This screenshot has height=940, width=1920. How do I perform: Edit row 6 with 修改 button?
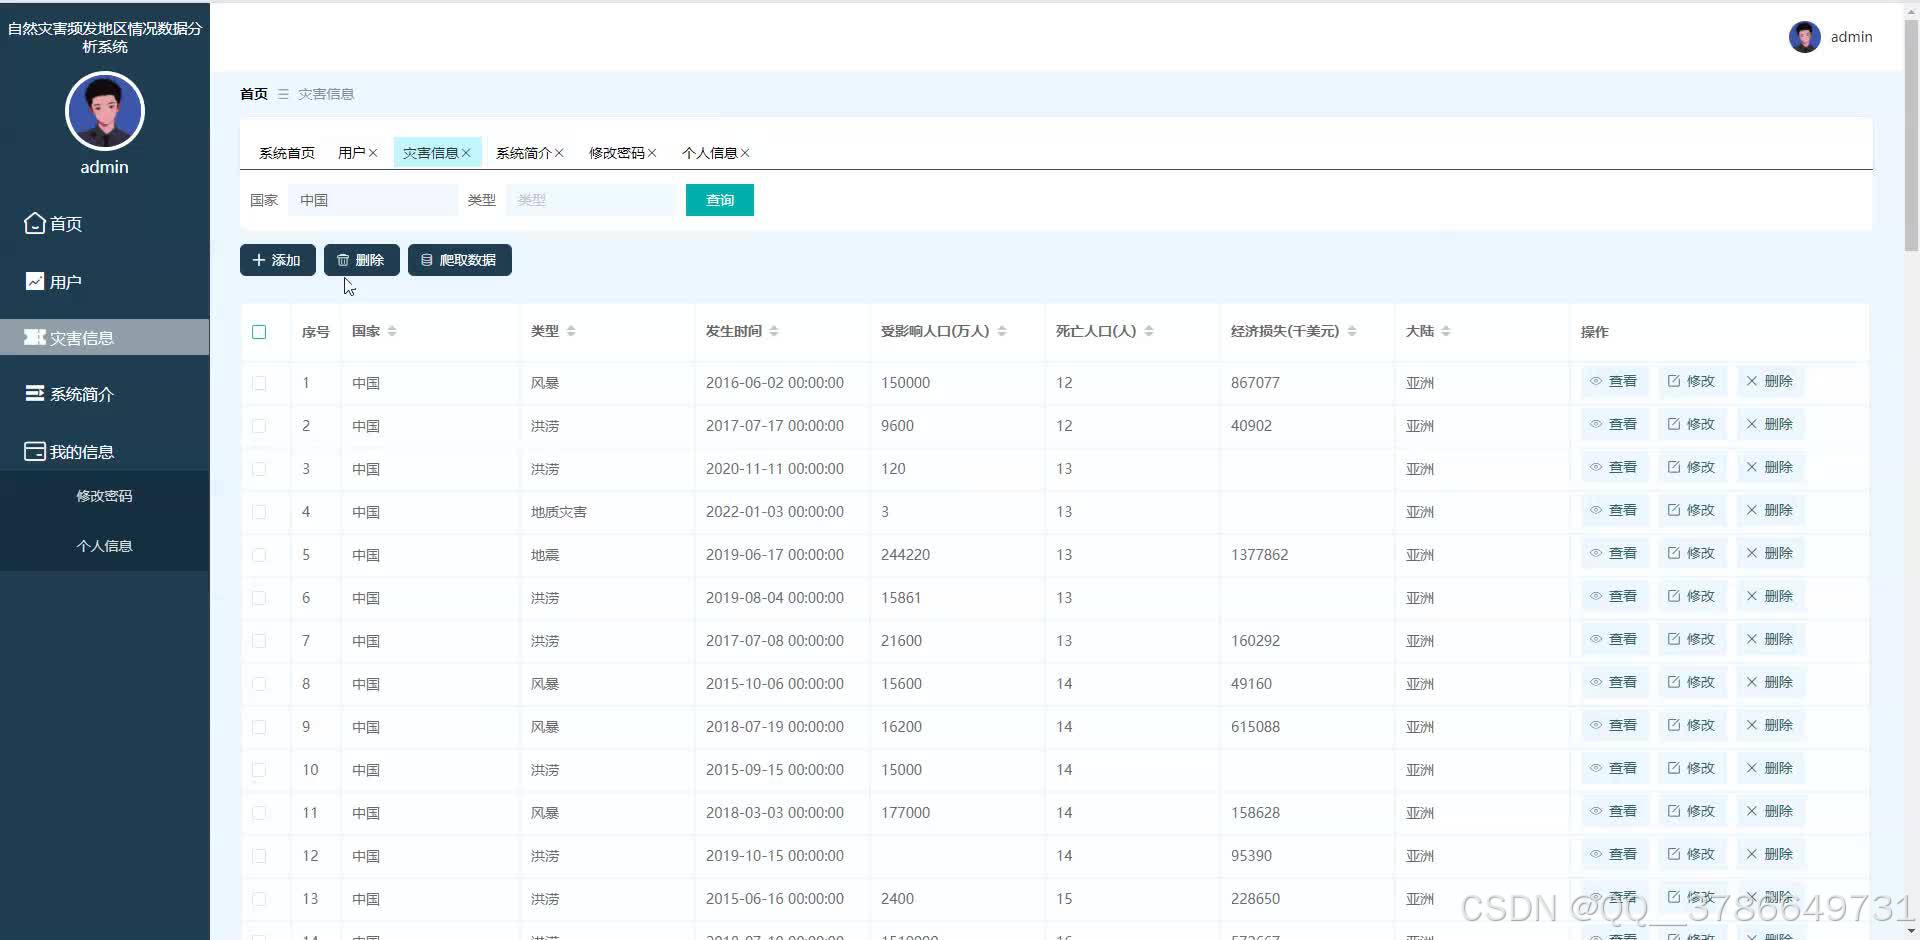click(1692, 596)
